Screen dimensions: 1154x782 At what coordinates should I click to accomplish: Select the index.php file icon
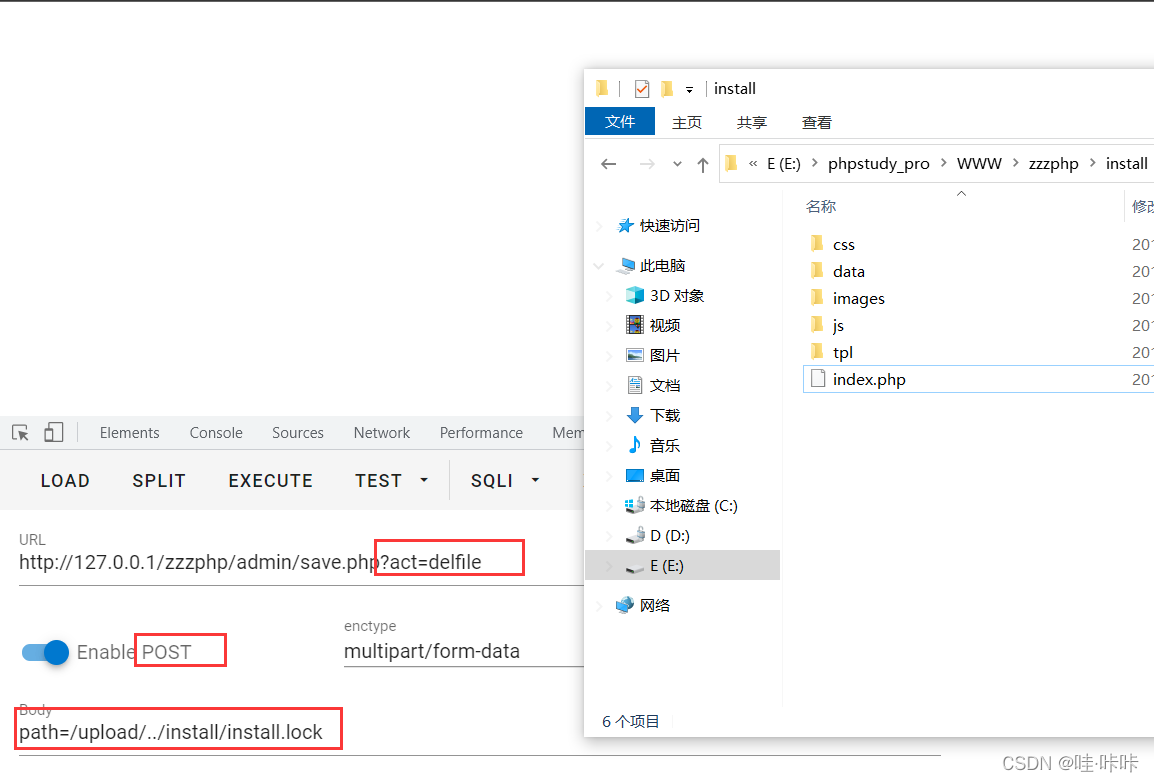coord(818,379)
